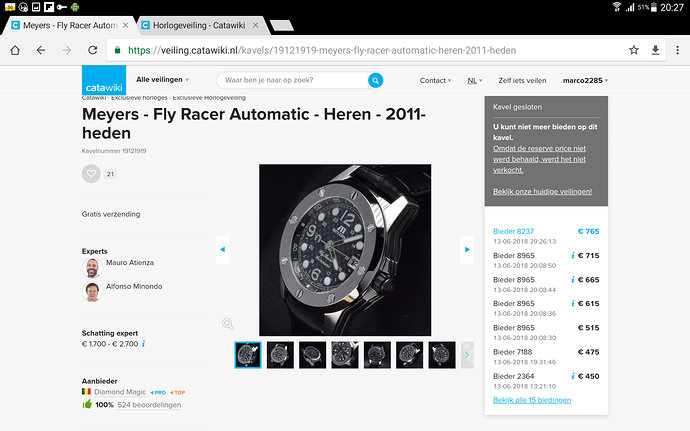Screen dimensions: 690x431
Task: Switch to the Horlogeveiling - Catawiki tab
Action: click(x=199, y=26)
